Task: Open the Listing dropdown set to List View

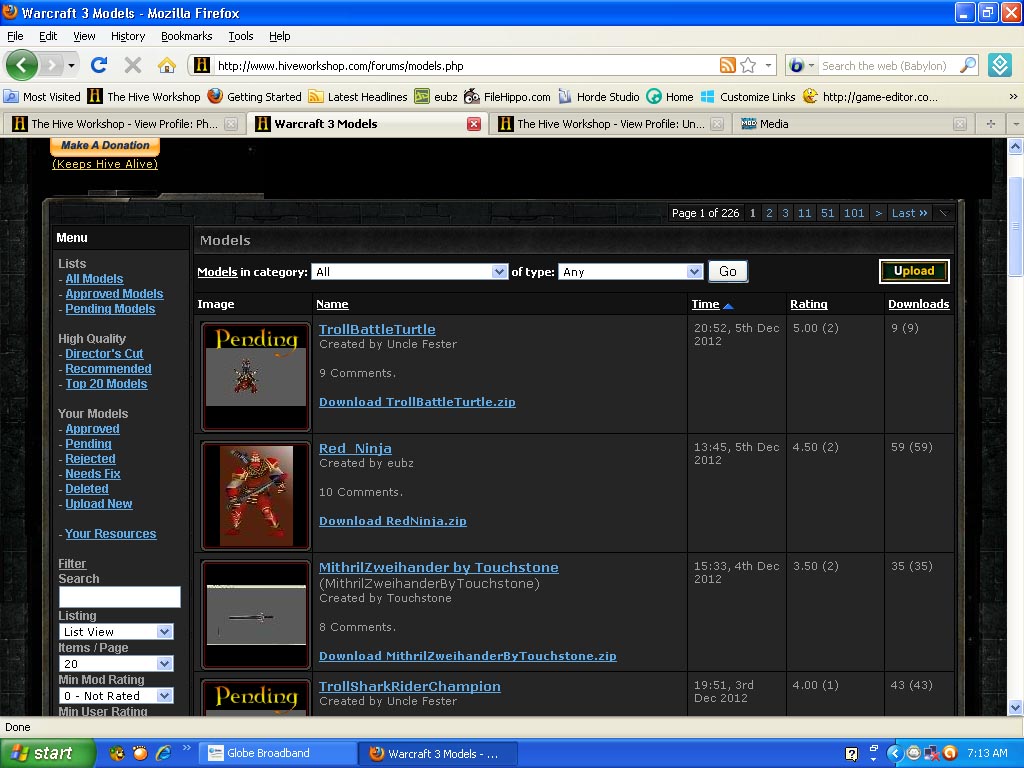Action: tap(116, 632)
